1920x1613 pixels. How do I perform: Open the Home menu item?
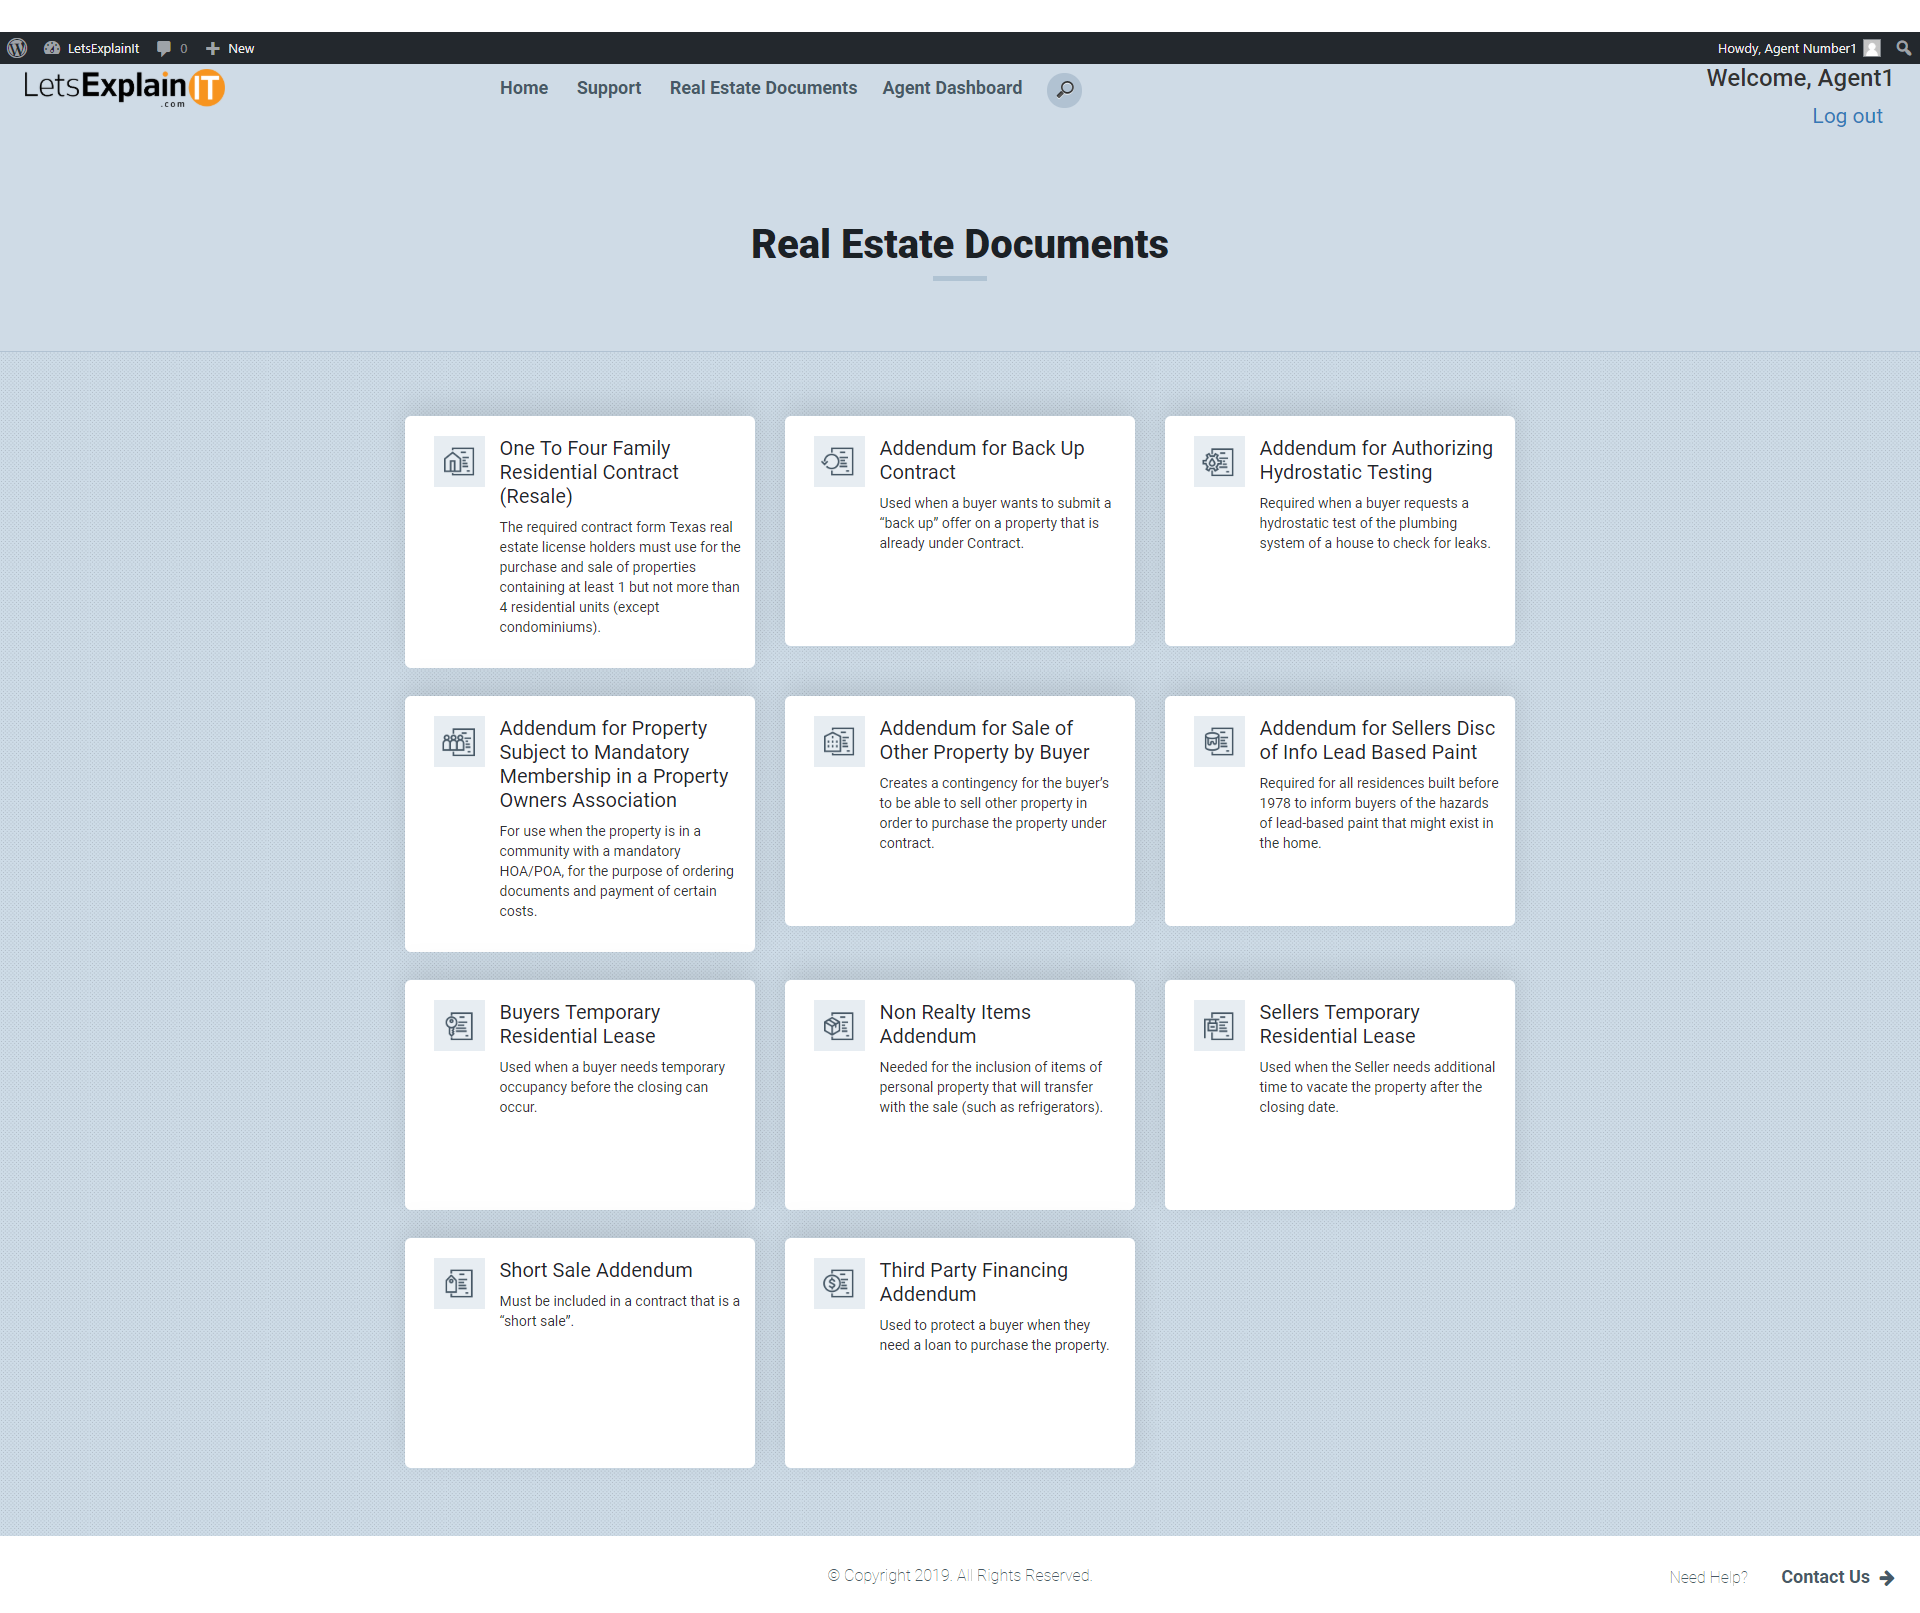coord(523,88)
